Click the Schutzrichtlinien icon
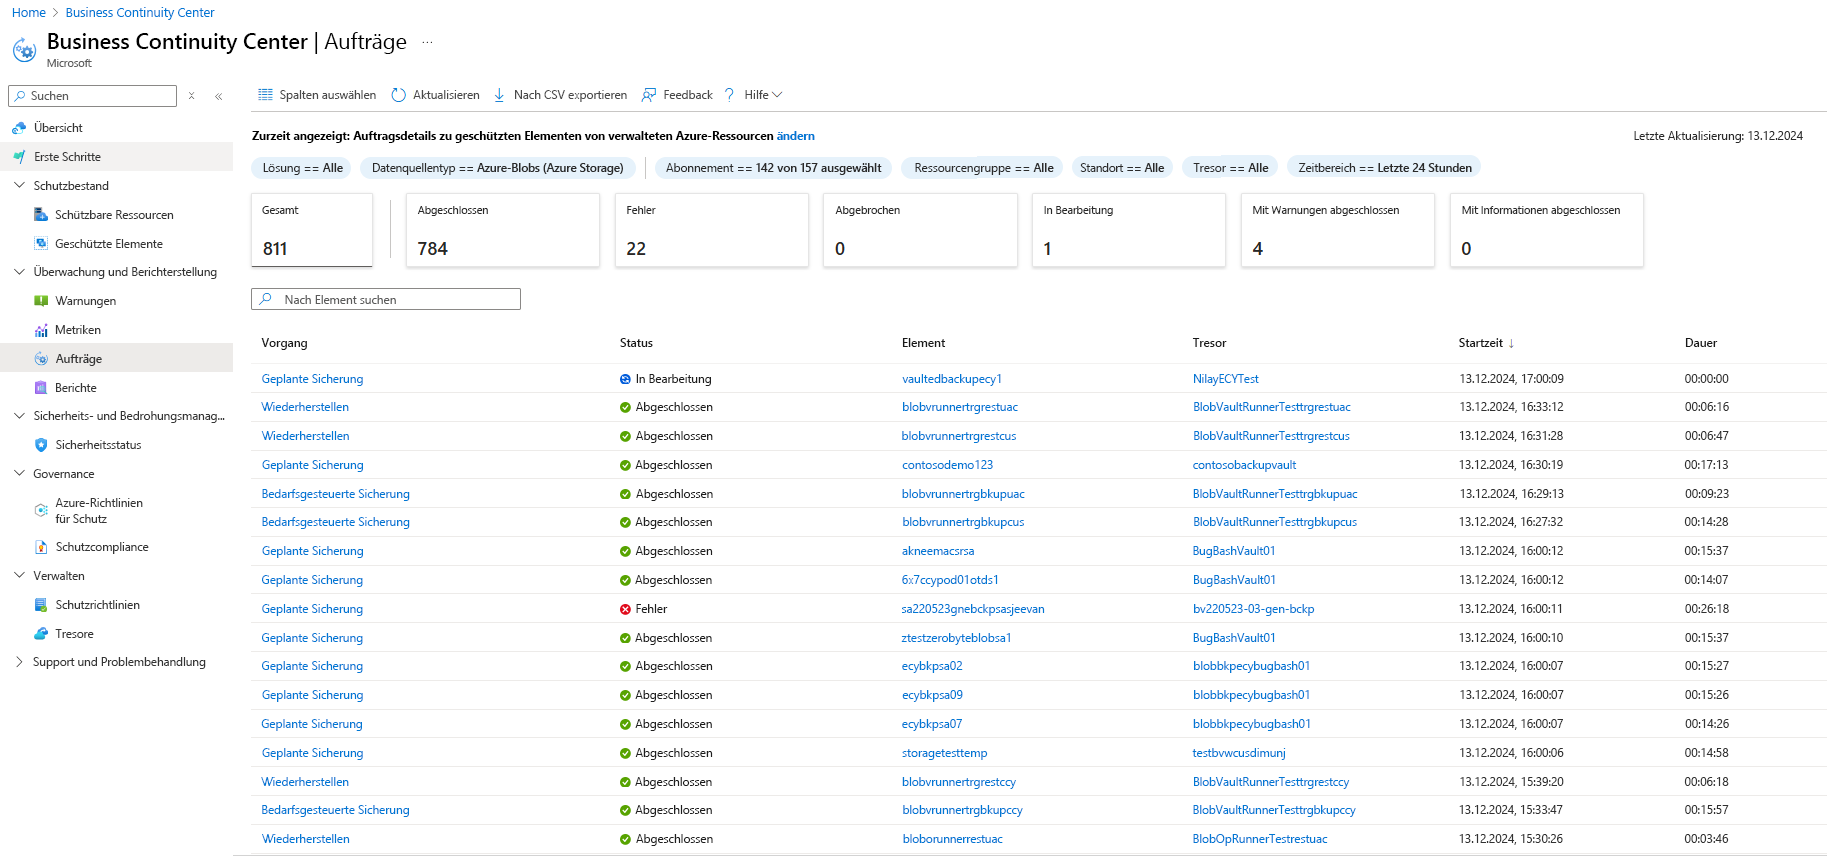1827x858 pixels. point(41,605)
